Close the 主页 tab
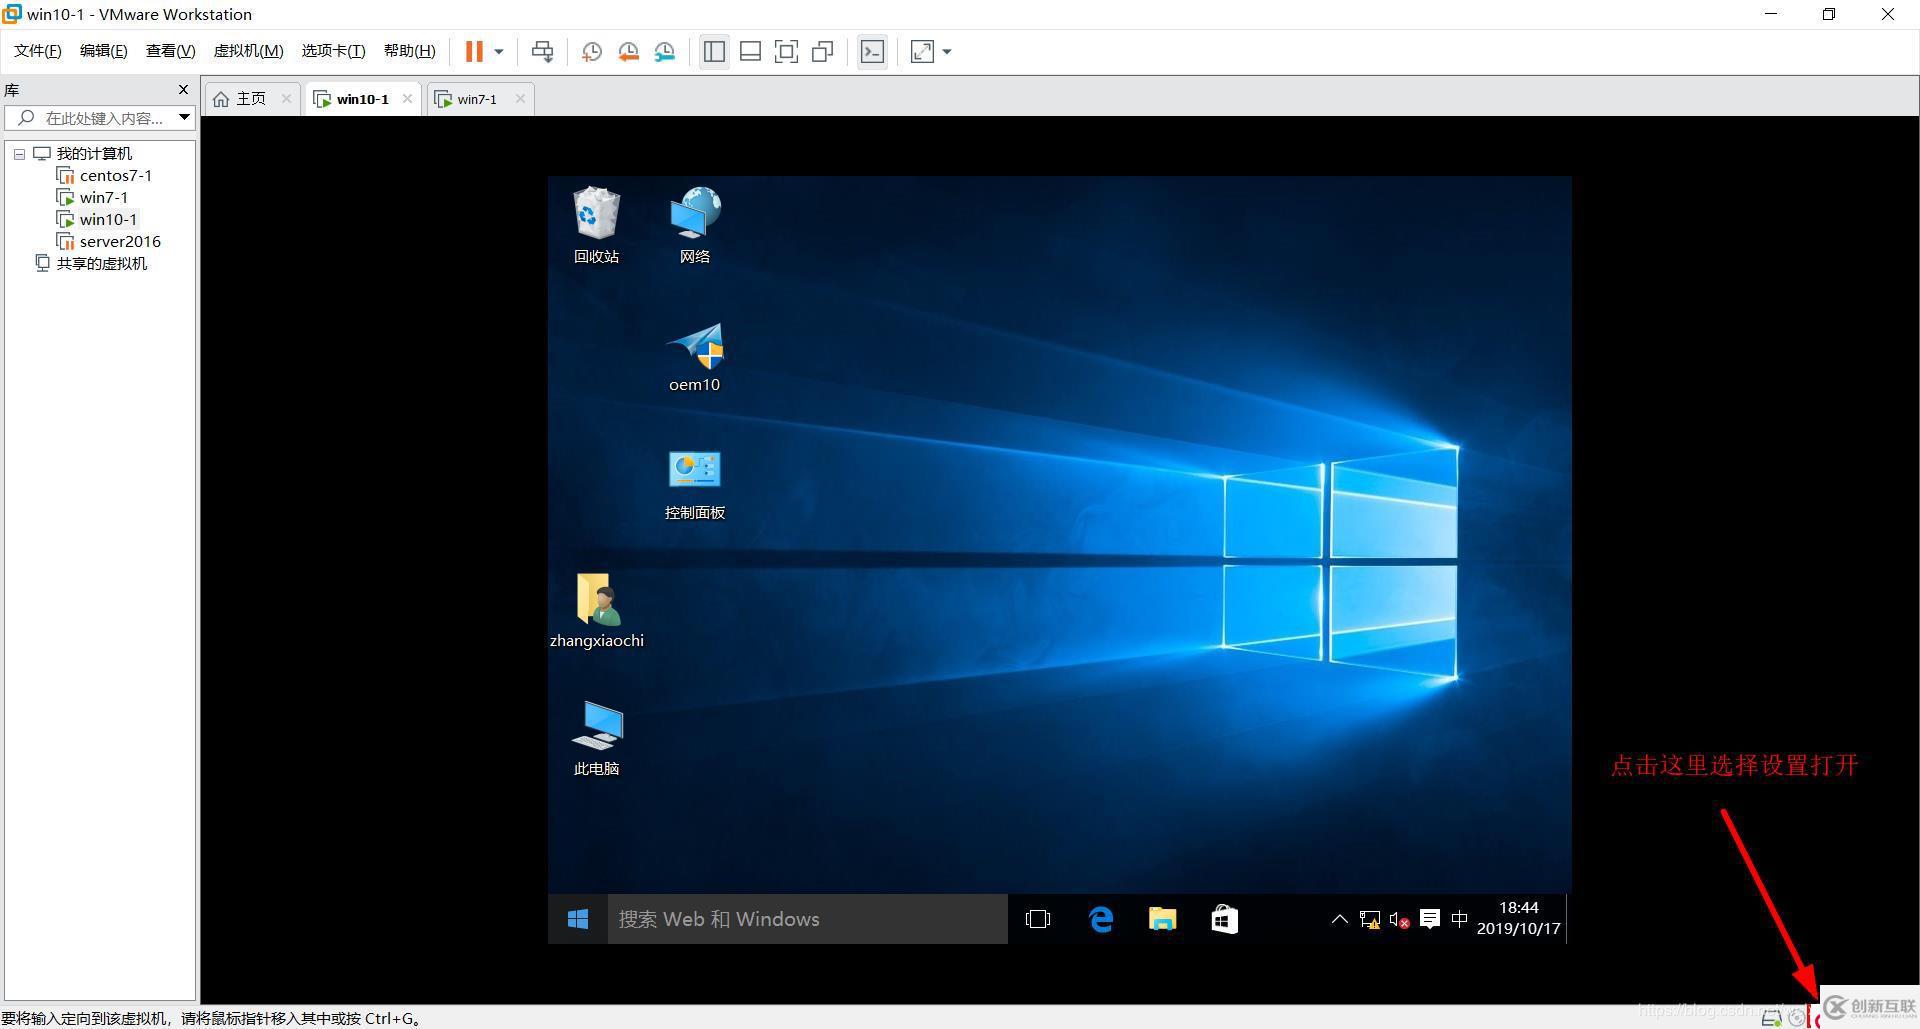1920x1029 pixels. (286, 98)
